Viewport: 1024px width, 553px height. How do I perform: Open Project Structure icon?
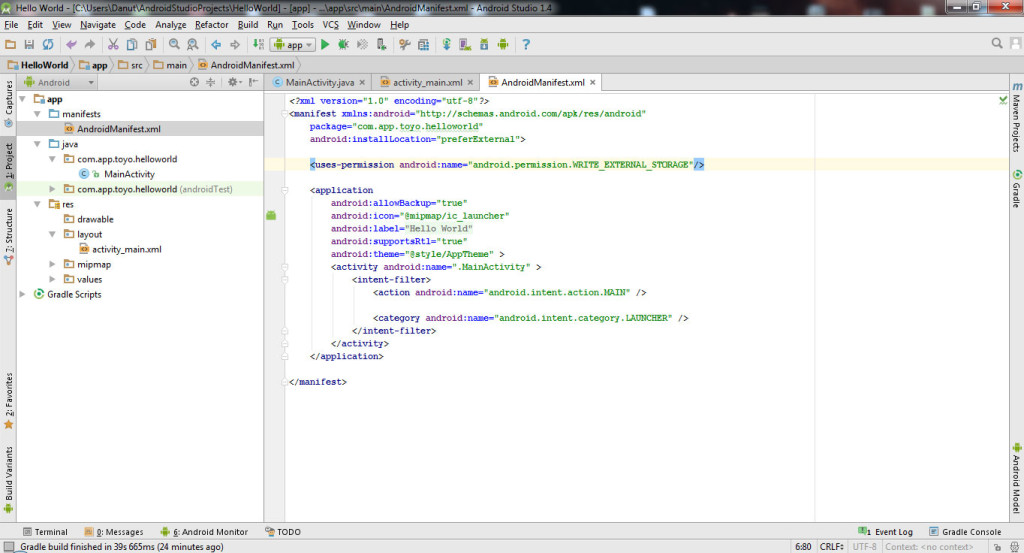[x=423, y=44]
